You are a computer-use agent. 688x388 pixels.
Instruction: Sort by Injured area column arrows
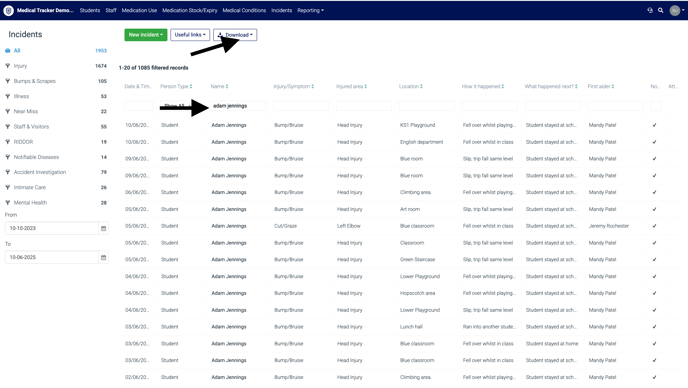coord(366,86)
